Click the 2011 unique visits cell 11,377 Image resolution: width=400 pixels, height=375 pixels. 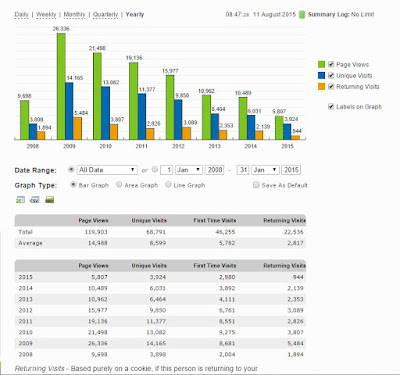coord(156,321)
